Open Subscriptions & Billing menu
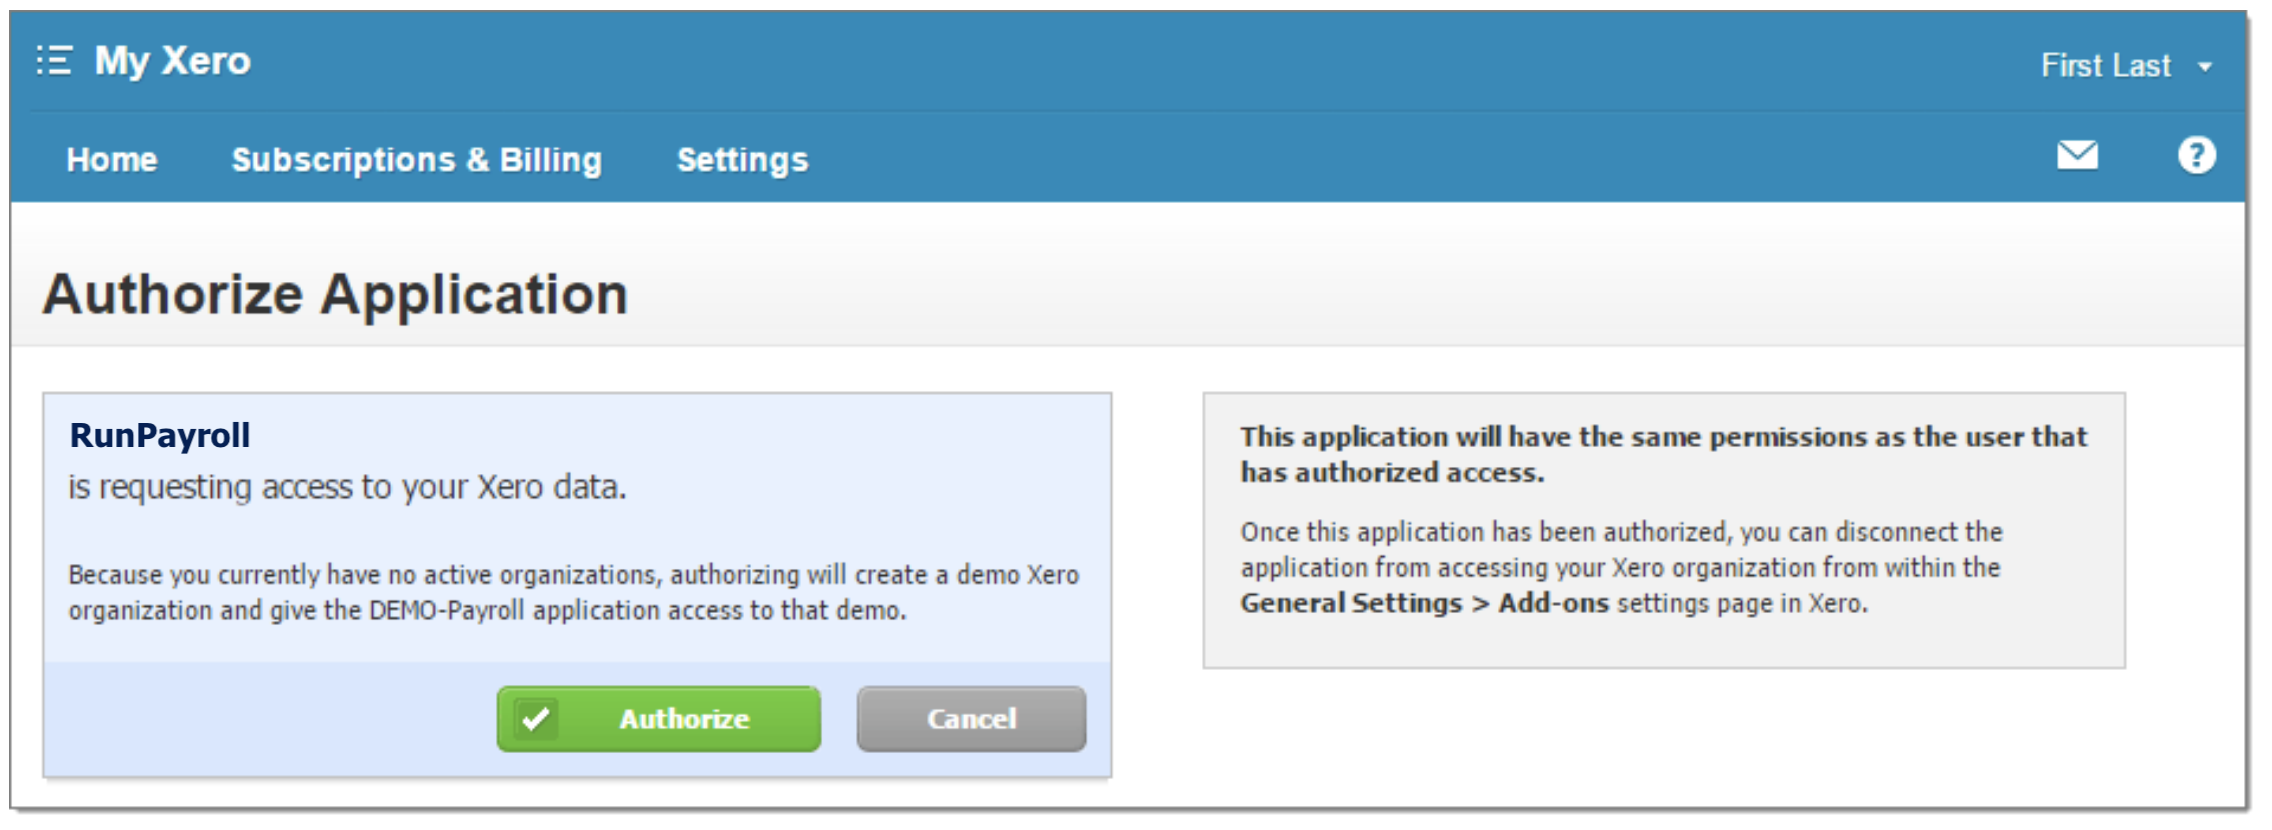Image resolution: width=2272 pixels, height=830 pixels. [x=417, y=160]
